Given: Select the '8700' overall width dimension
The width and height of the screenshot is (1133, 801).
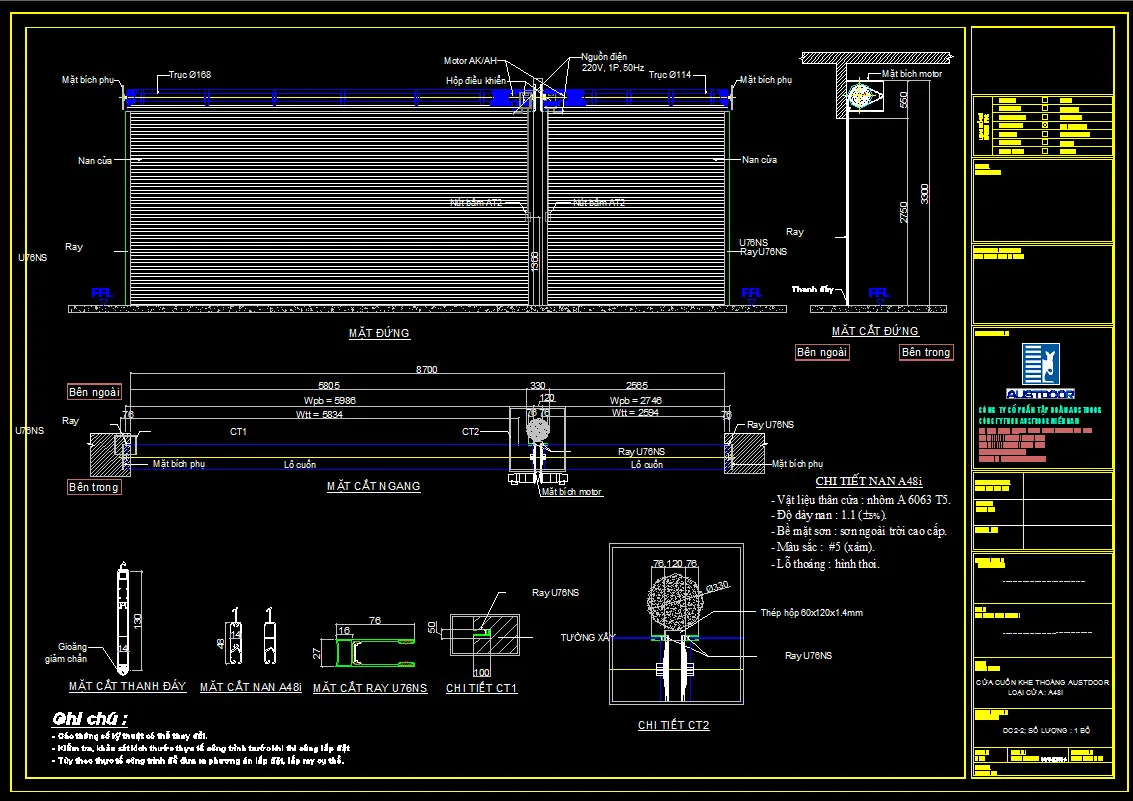Looking at the screenshot, I should [x=426, y=369].
